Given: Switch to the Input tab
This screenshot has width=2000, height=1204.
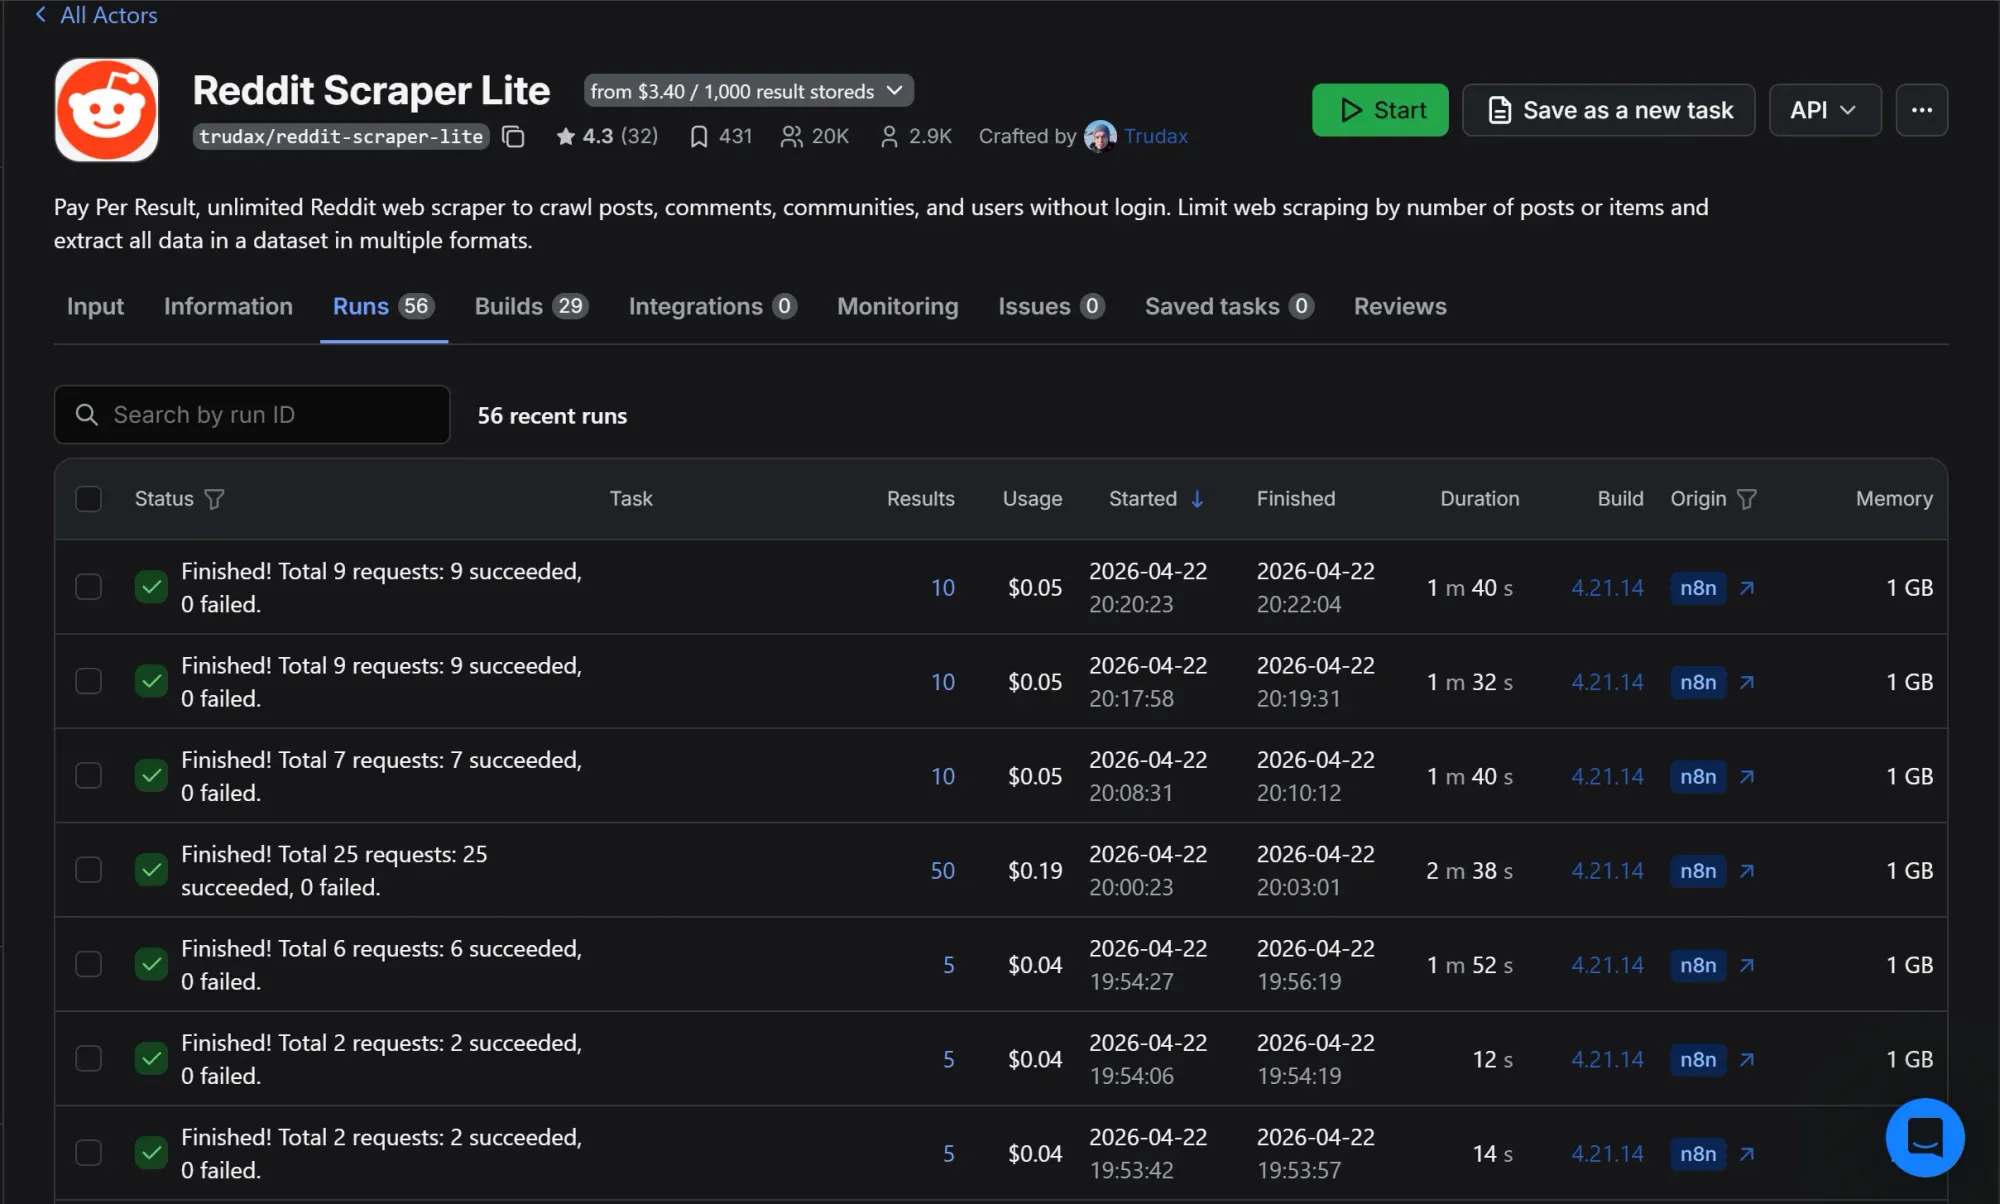Looking at the screenshot, I should pos(95,306).
